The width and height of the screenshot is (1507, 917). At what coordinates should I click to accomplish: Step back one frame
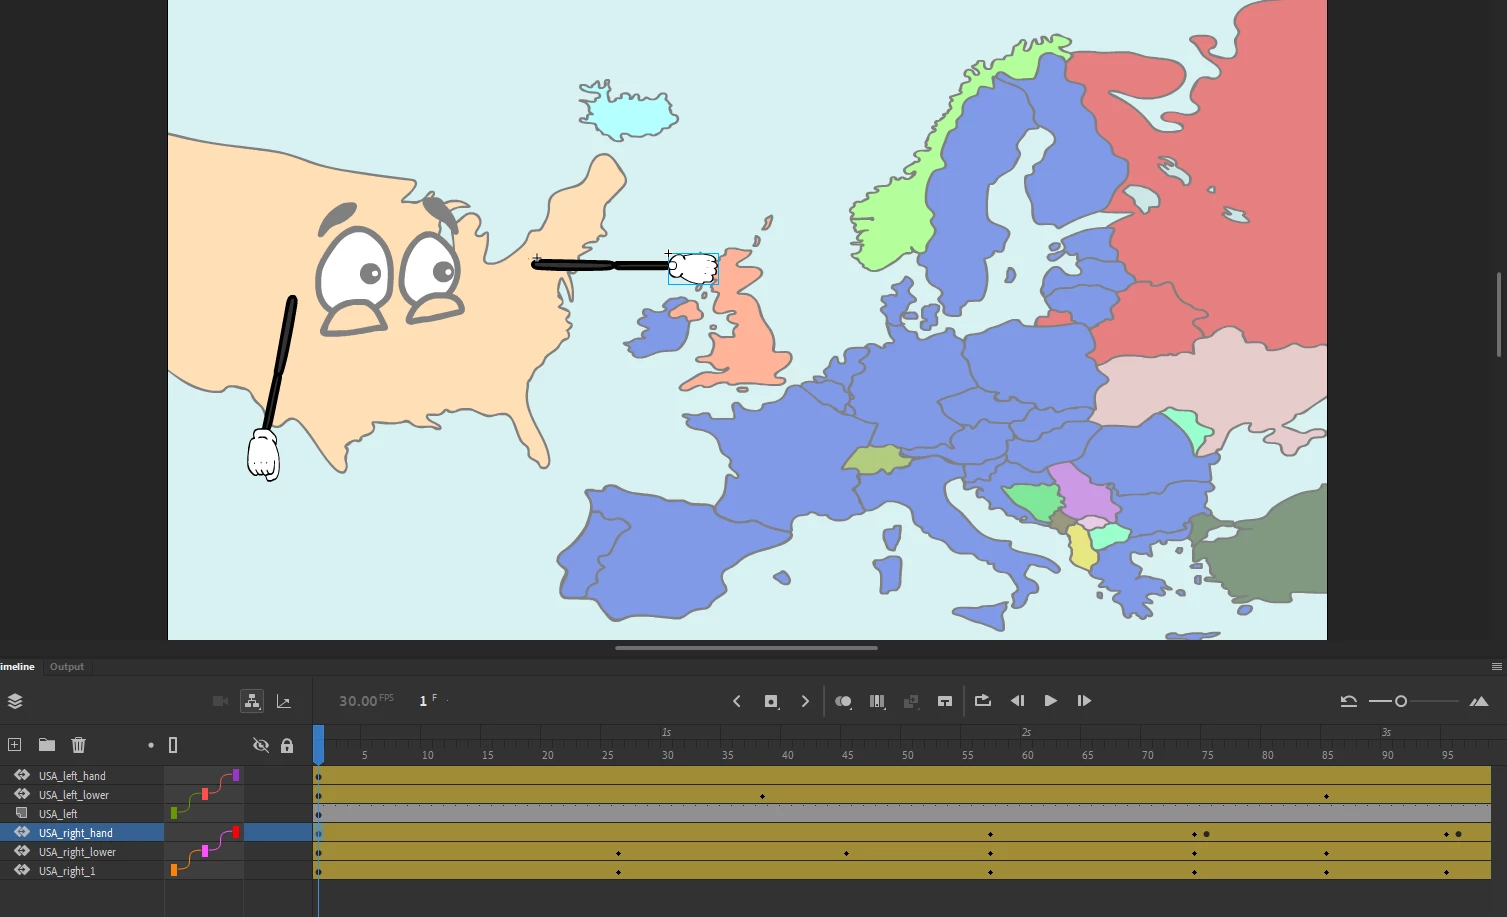[x=1017, y=701]
